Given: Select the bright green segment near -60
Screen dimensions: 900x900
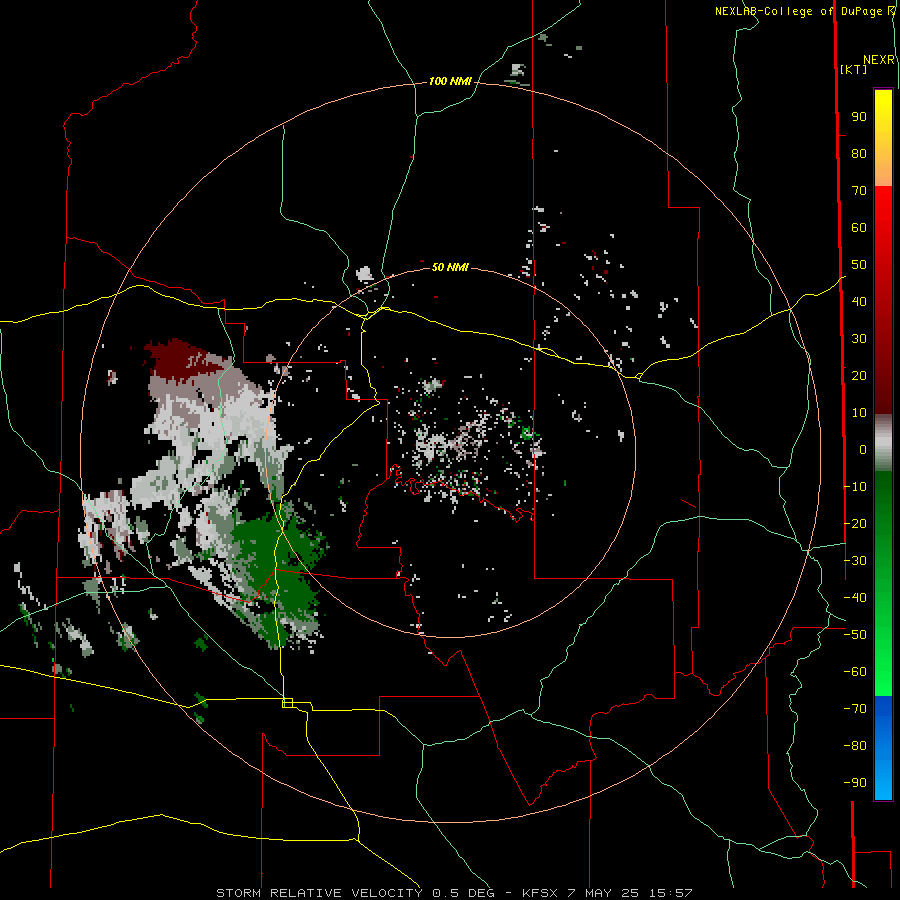Looking at the screenshot, I should 883,672.
